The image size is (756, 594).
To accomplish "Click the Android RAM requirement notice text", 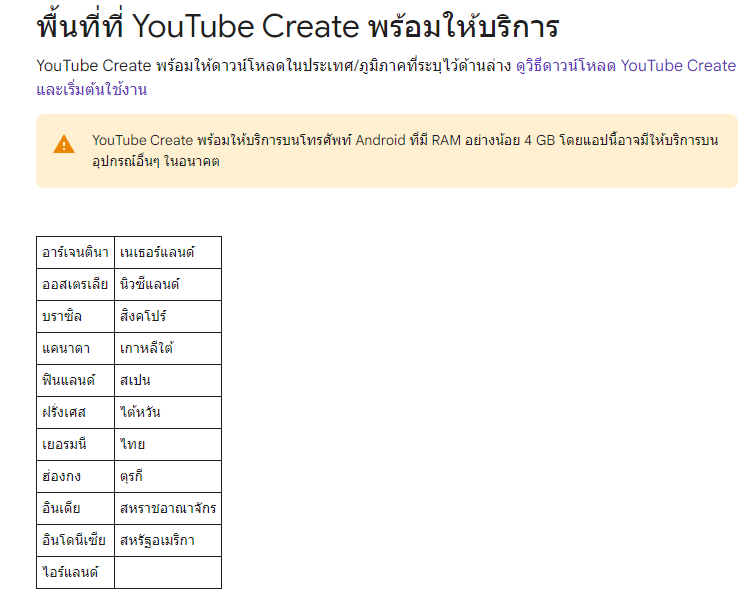I will pos(405,150).
